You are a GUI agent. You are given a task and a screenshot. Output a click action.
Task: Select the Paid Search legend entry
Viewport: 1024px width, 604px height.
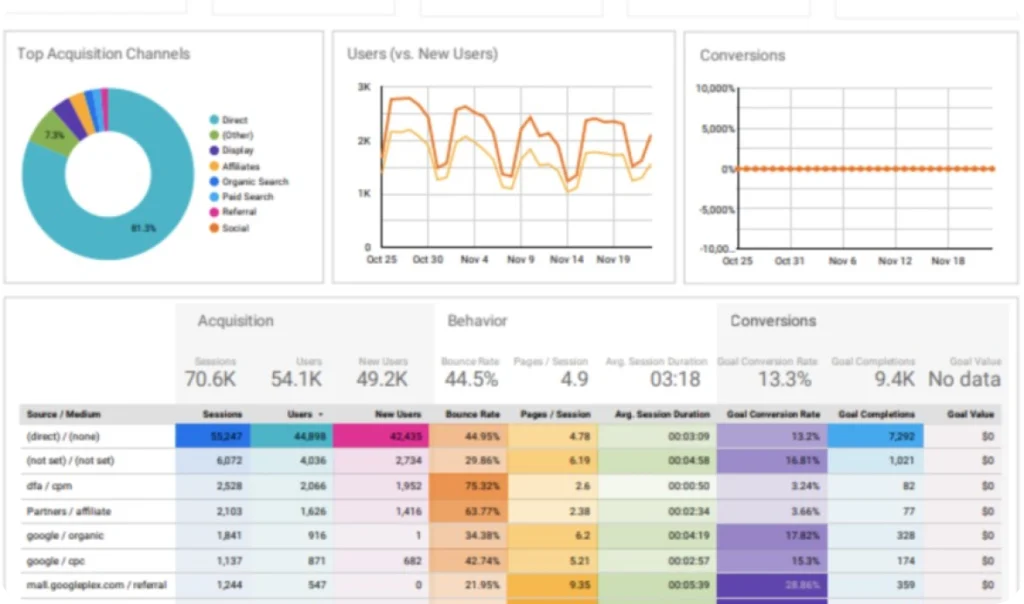(246, 197)
